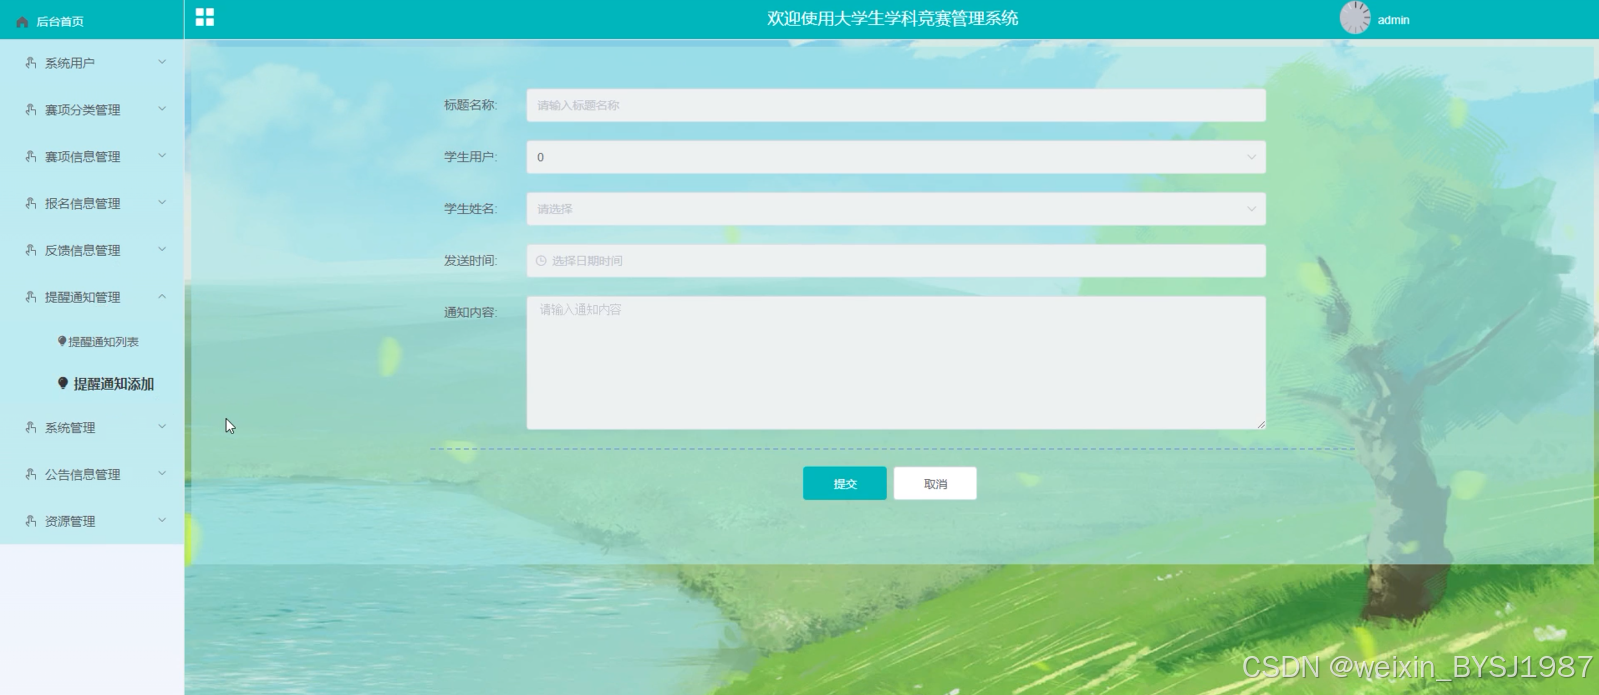Click the admin avatar image
The image size is (1599, 695).
[1355, 18]
